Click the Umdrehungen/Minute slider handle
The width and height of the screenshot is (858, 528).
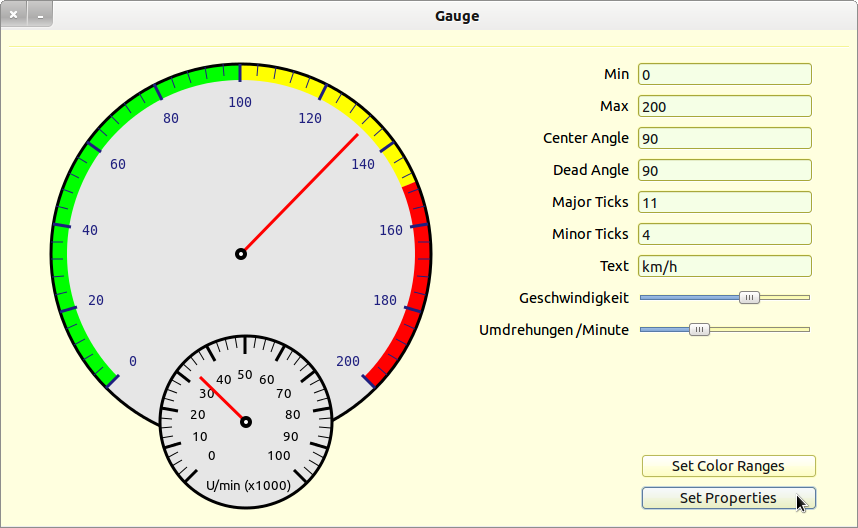click(700, 329)
